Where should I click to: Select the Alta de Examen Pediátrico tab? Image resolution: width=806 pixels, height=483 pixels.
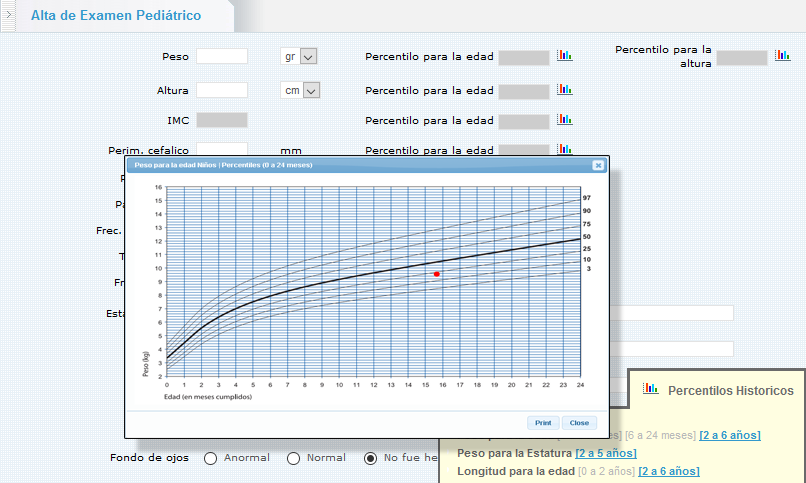point(115,16)
